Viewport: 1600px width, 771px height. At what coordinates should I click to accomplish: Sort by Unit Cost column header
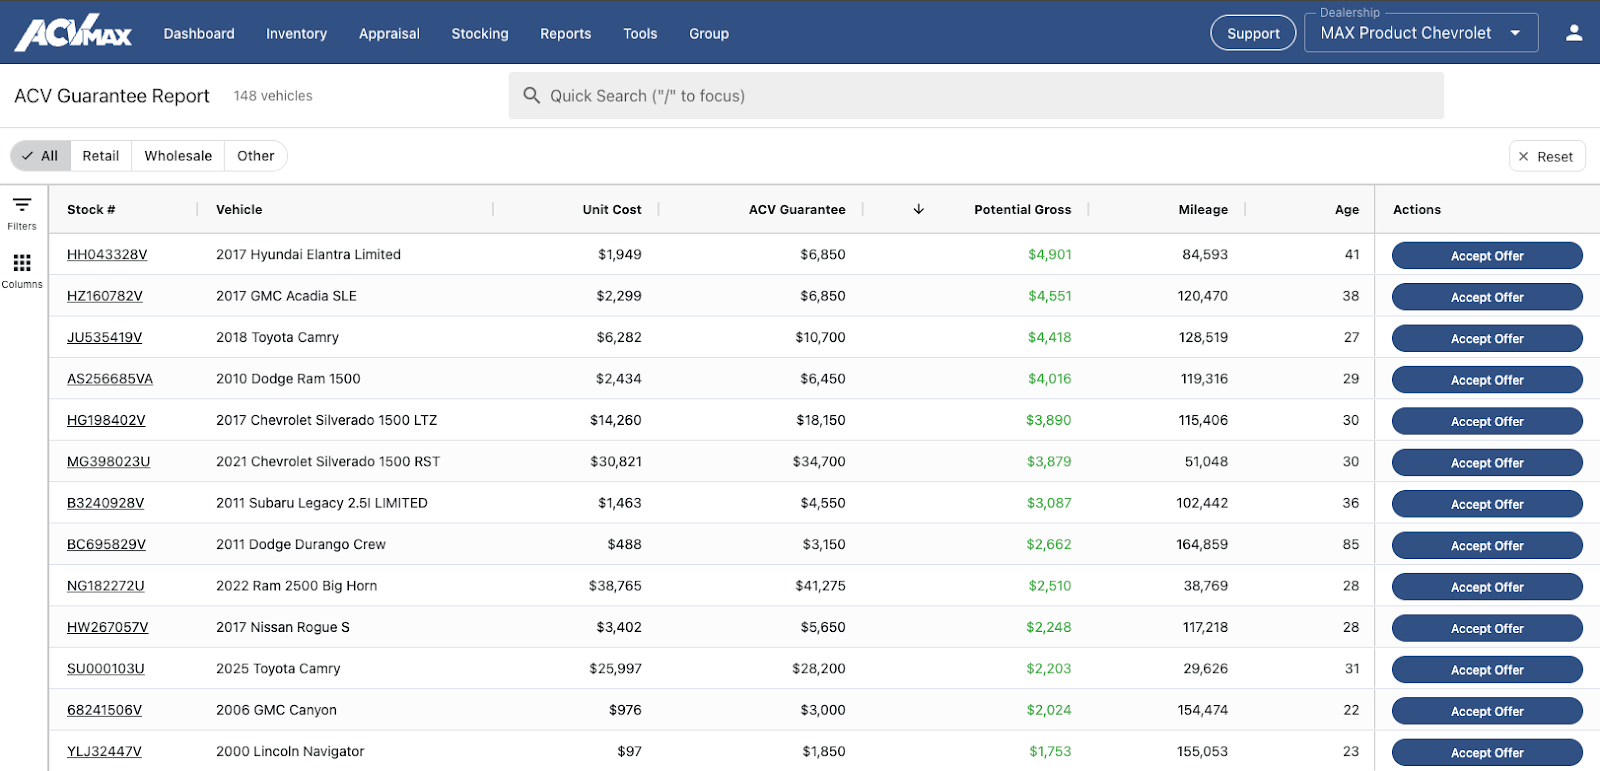[x=612, y=210]
